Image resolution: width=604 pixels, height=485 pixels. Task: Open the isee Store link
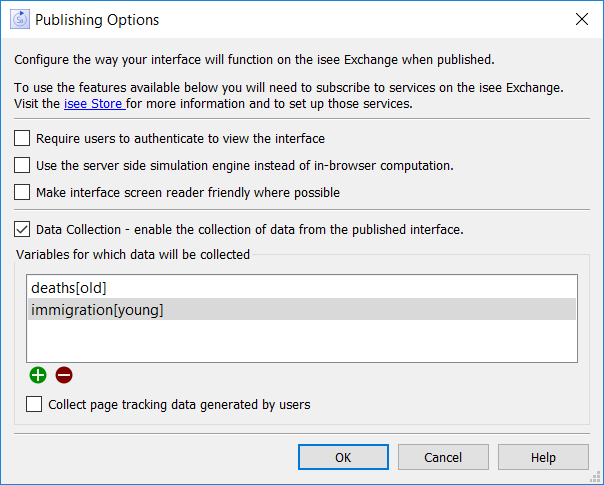pos(95,104)
